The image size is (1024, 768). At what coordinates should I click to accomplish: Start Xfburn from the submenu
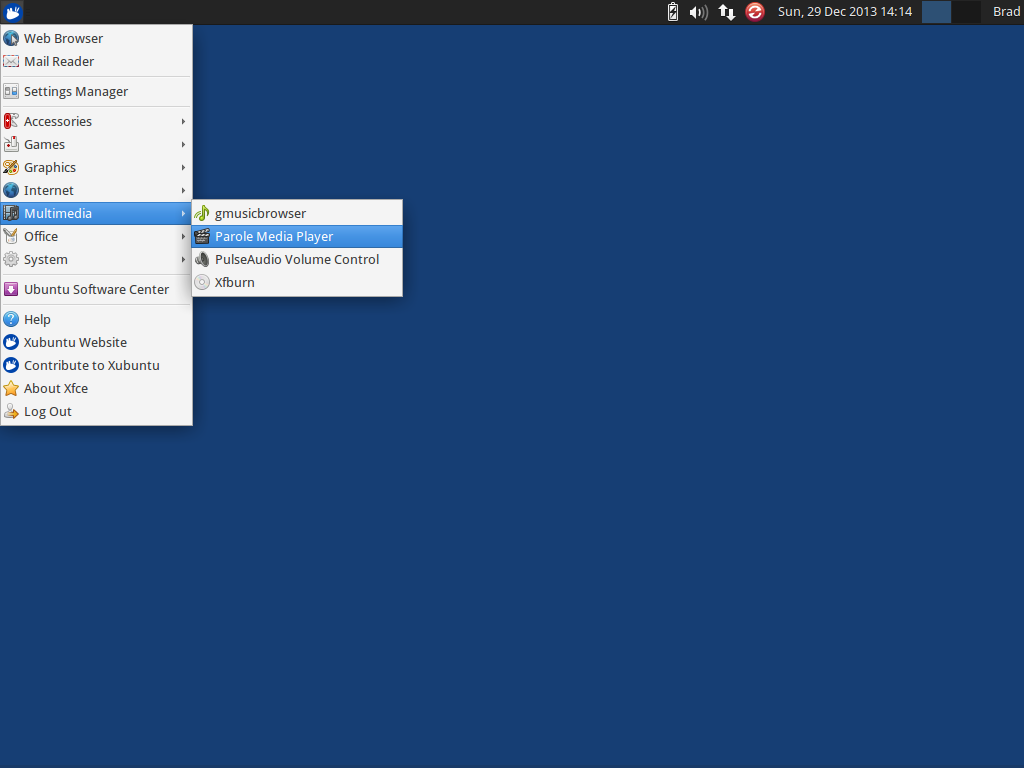297,282
